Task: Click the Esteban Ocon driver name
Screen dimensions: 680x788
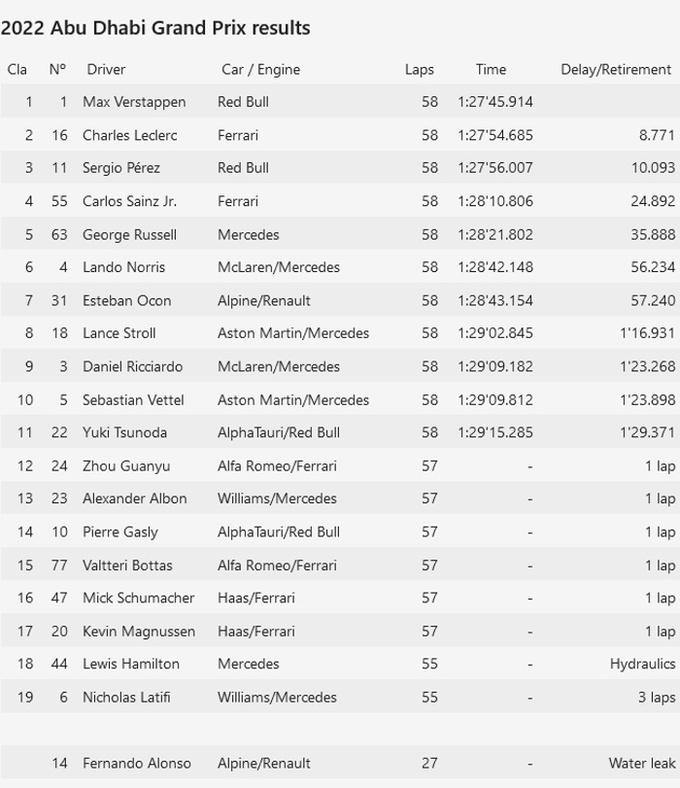Action: point(127,300)
